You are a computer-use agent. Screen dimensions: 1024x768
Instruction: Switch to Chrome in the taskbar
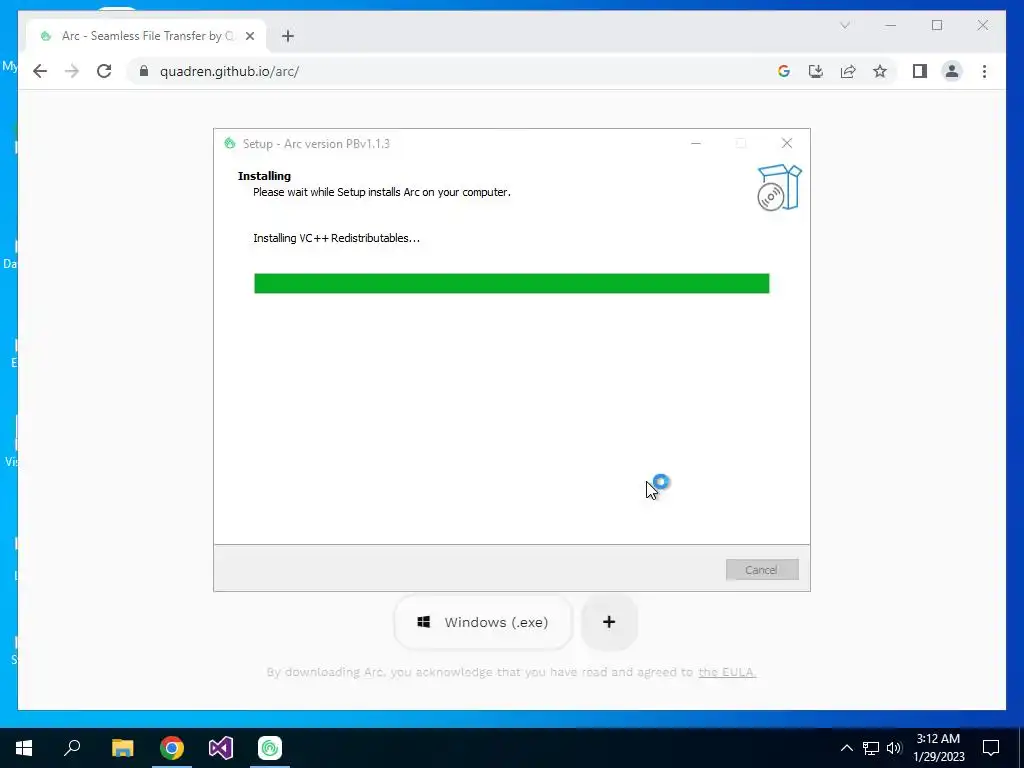[x=172, y=748]
